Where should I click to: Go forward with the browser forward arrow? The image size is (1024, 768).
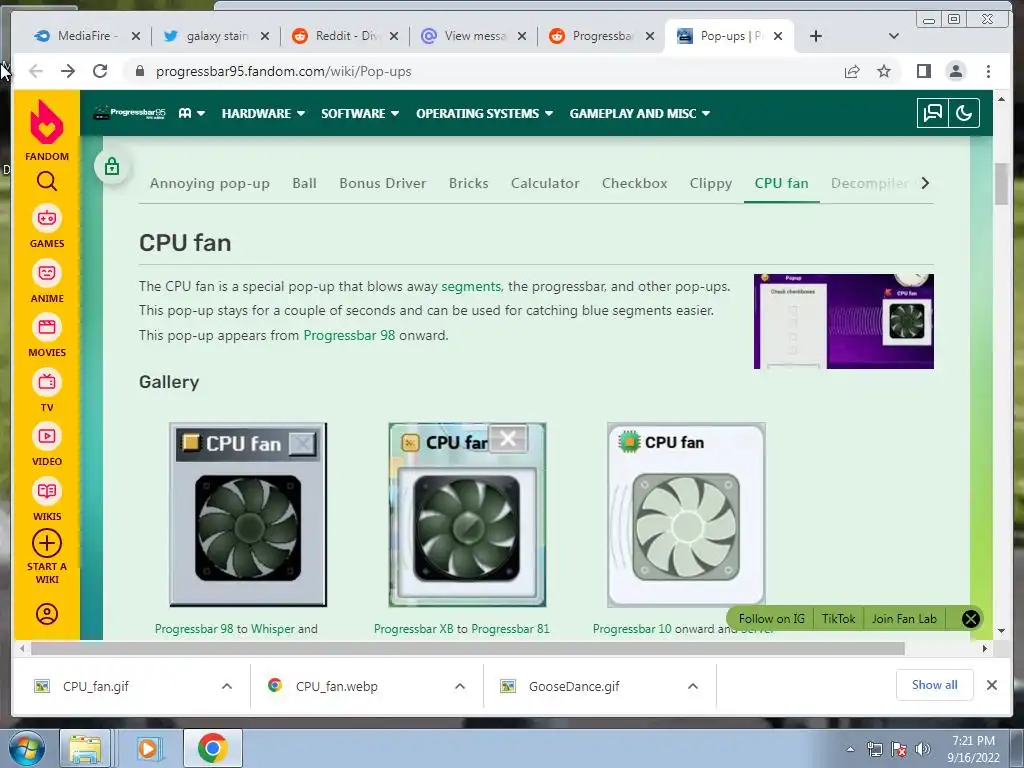click(x=68, y=71)
